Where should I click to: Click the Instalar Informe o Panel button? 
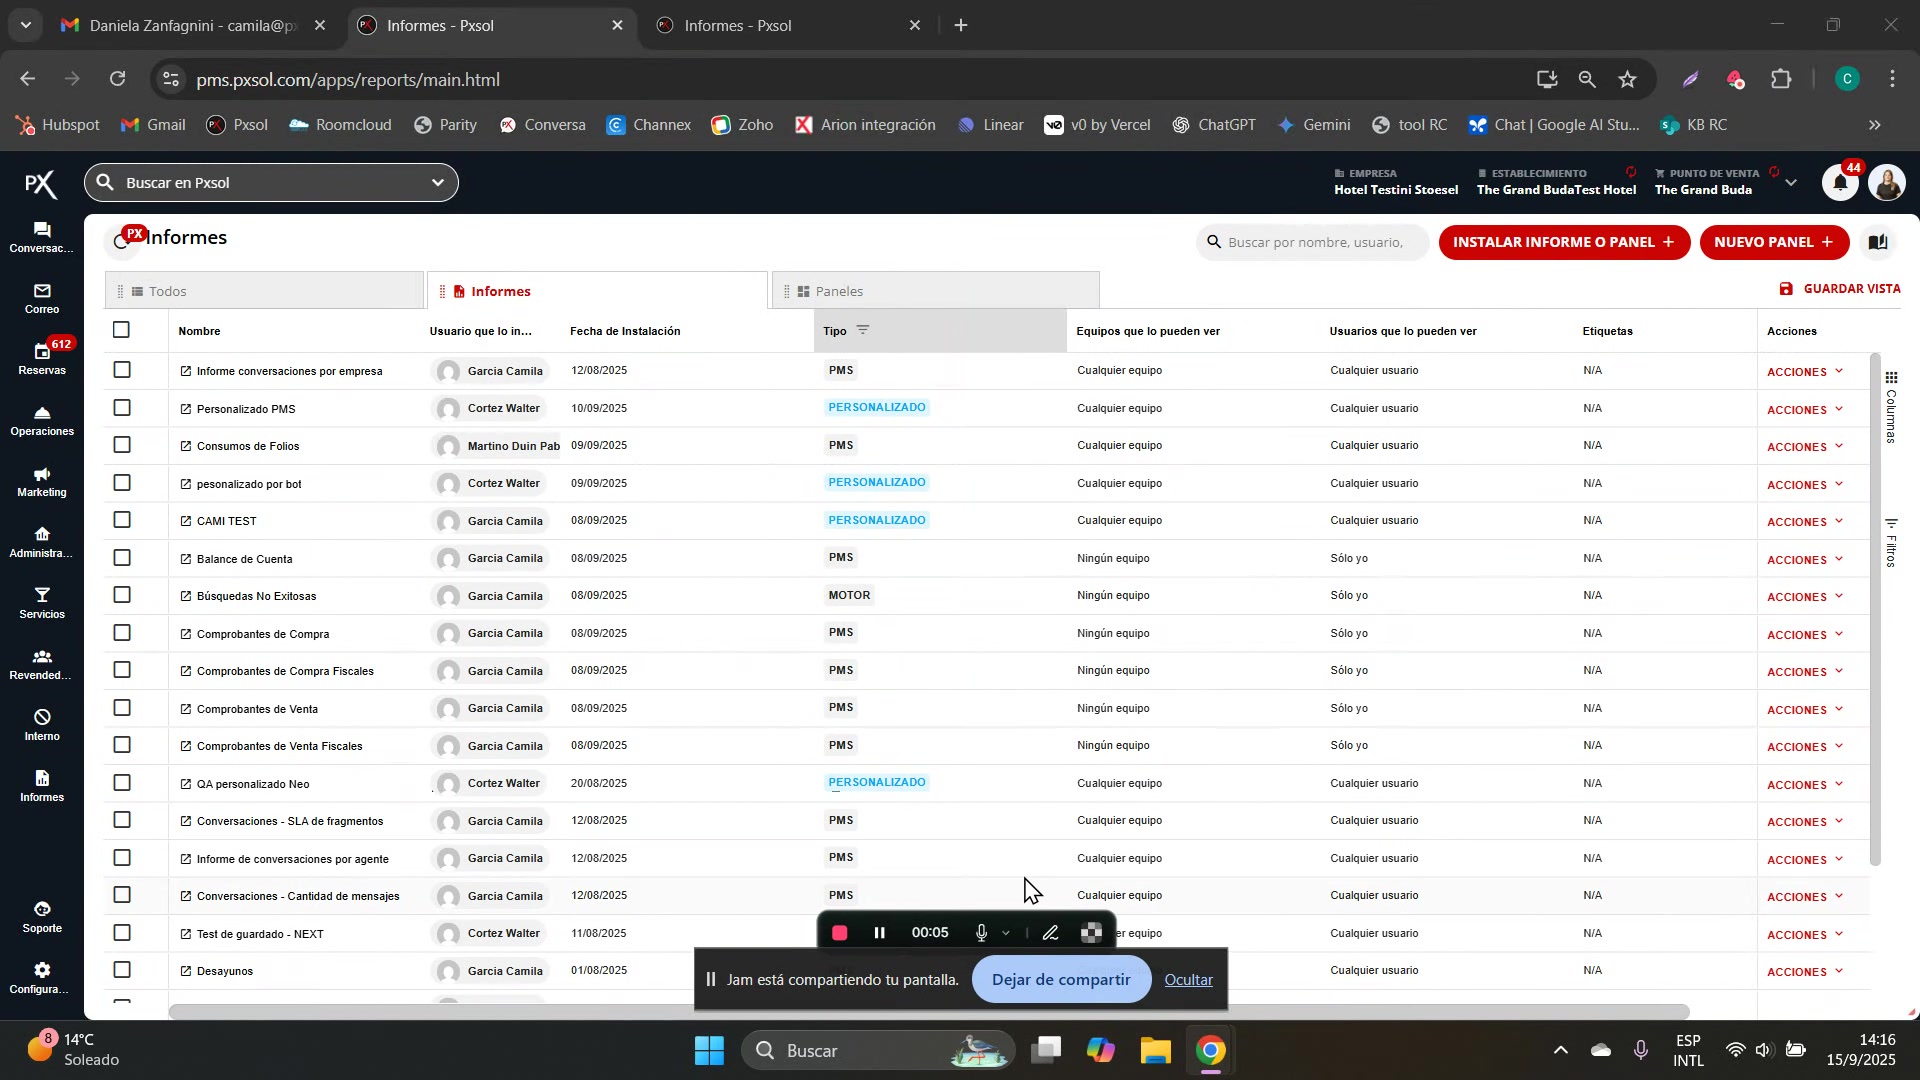point(1563,242)
